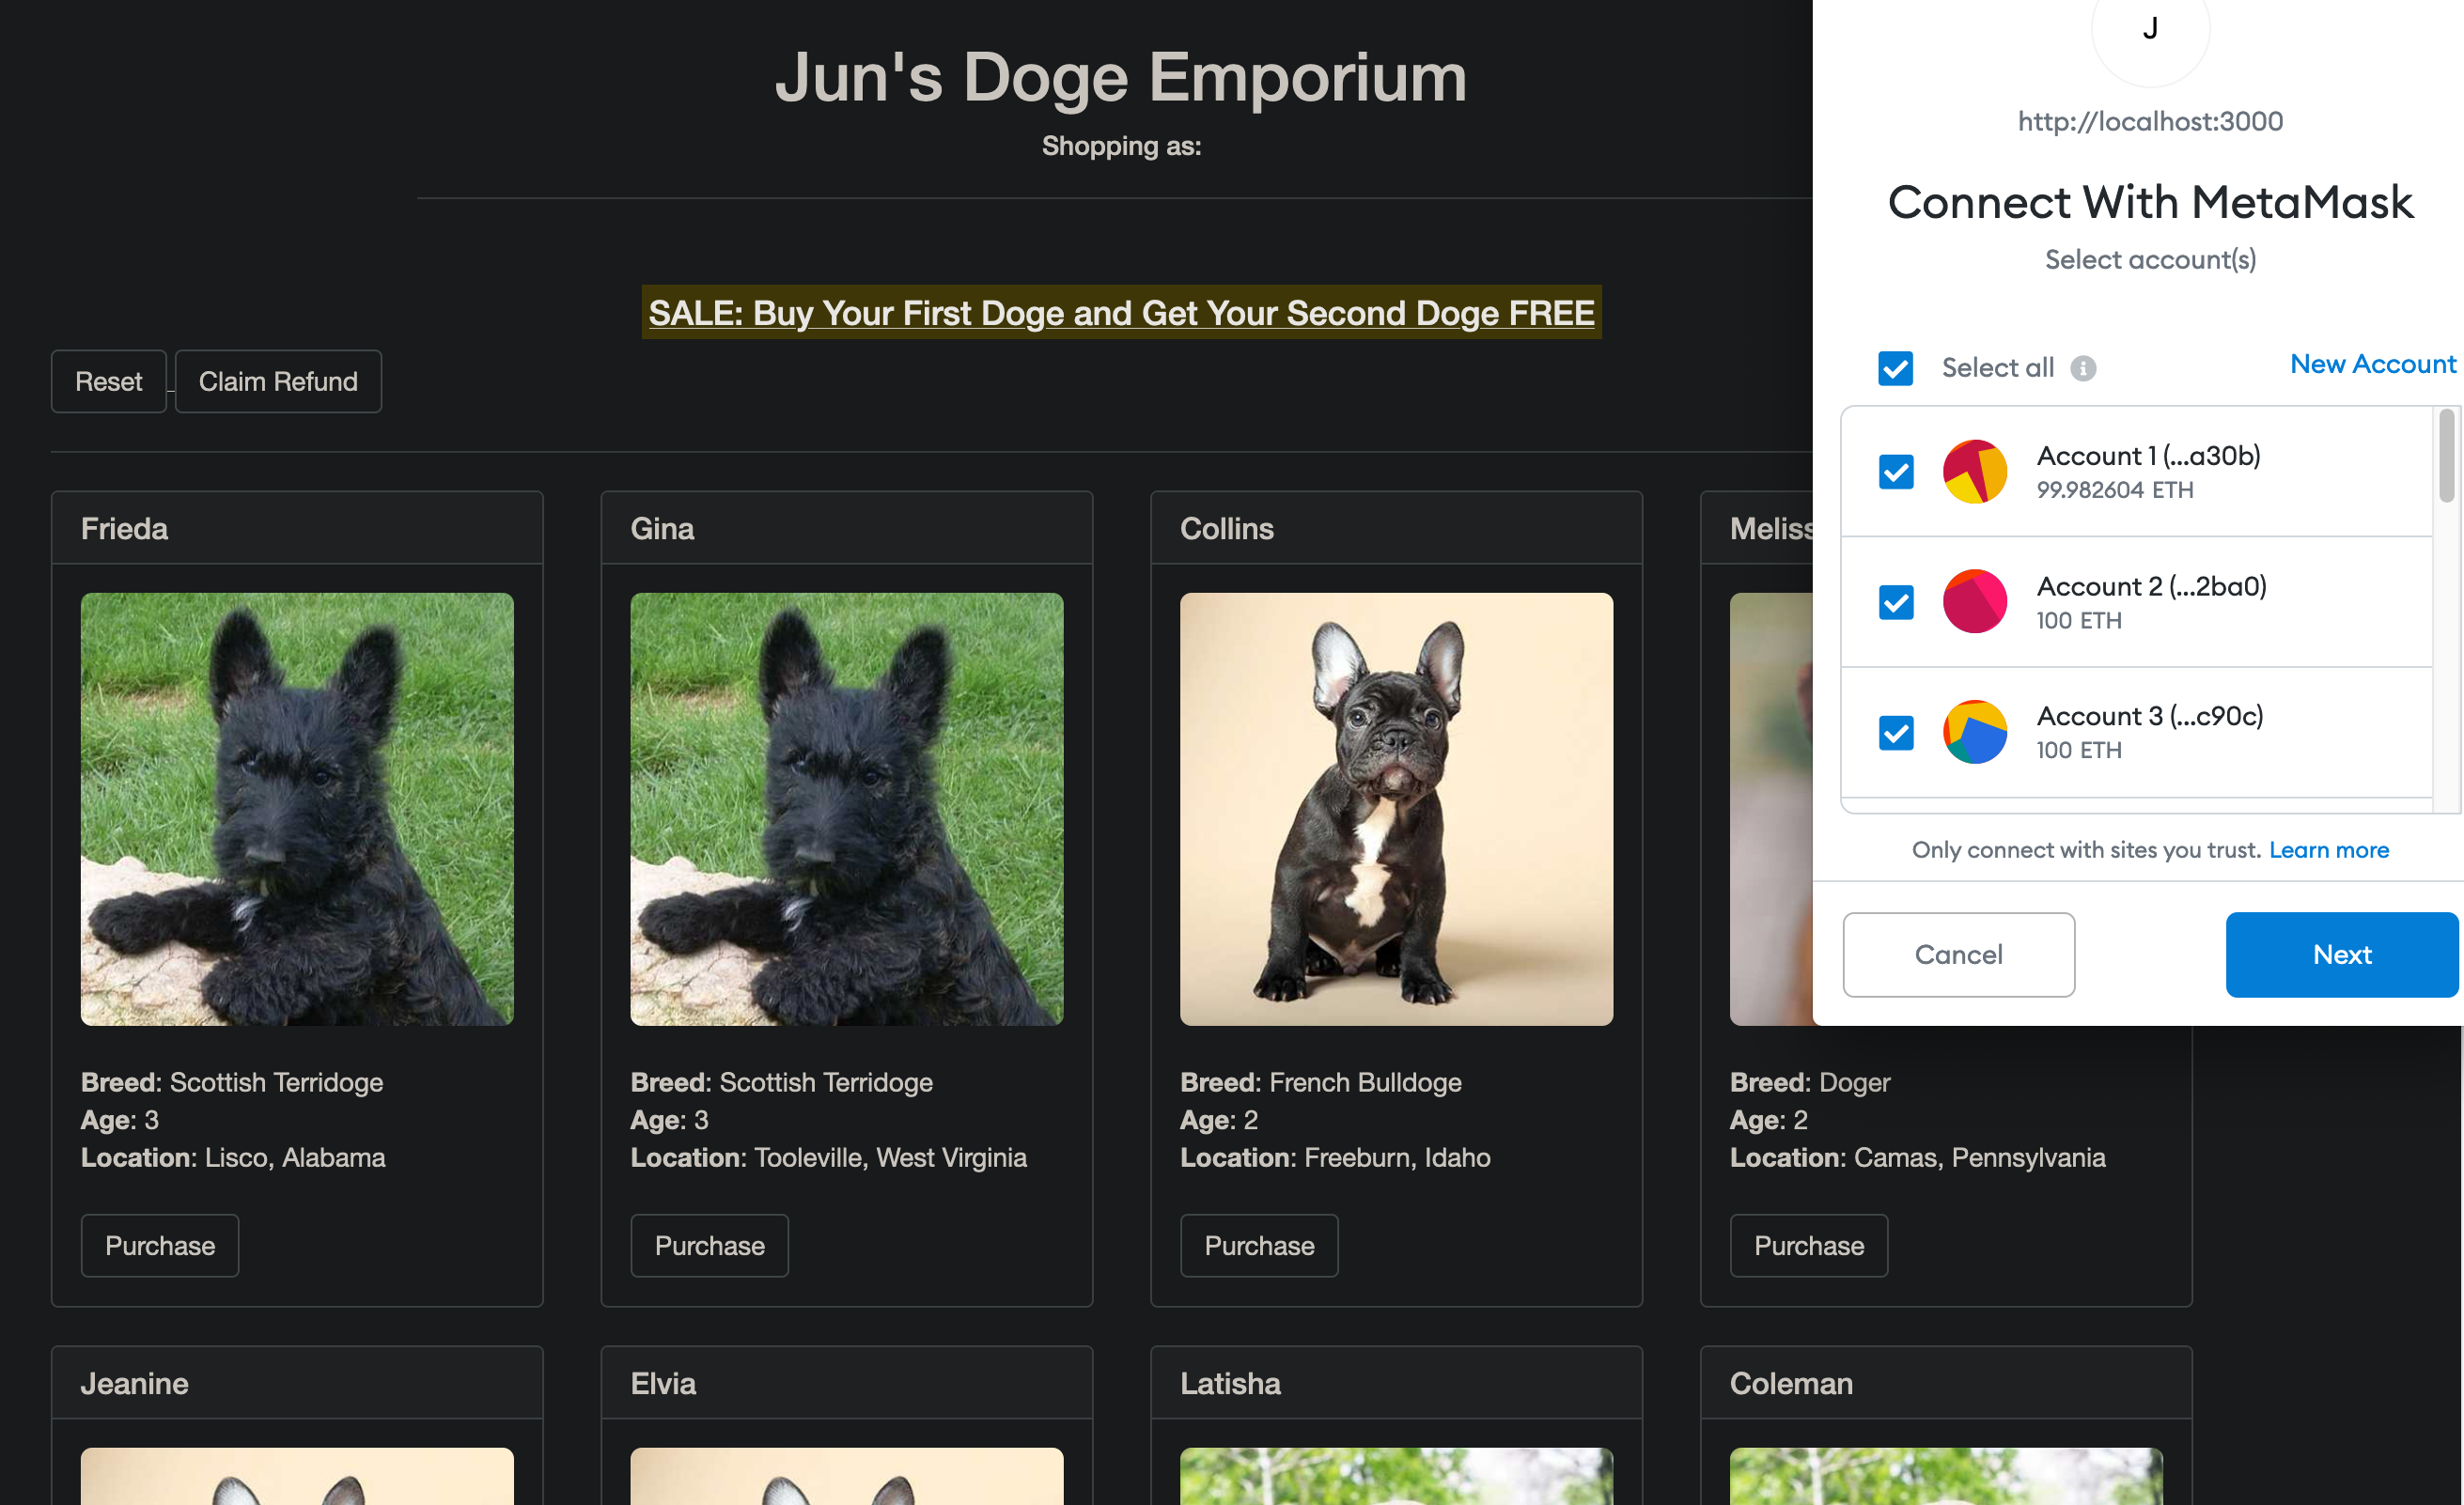Click Gina's Scottish Terridoge photo
Image resolution: width=2464 pixels, height=1505 pixels.
(846, 809)
